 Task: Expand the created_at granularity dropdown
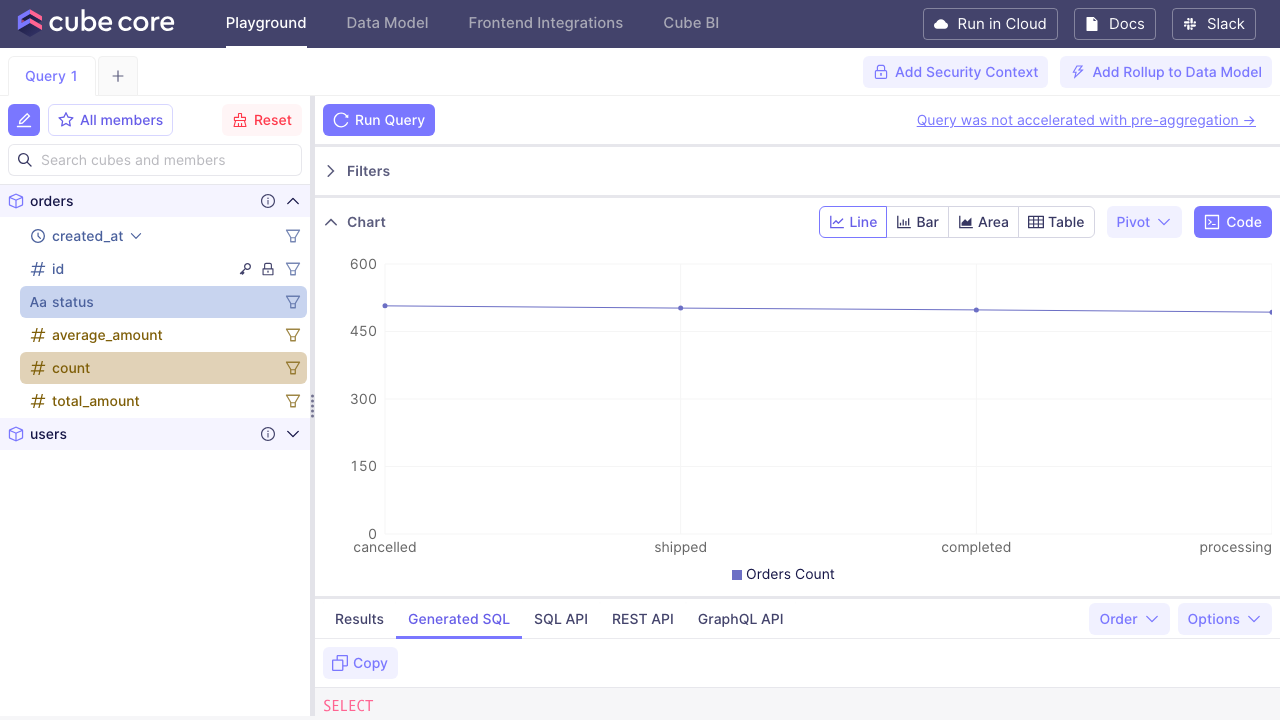[x=137, y=236]
